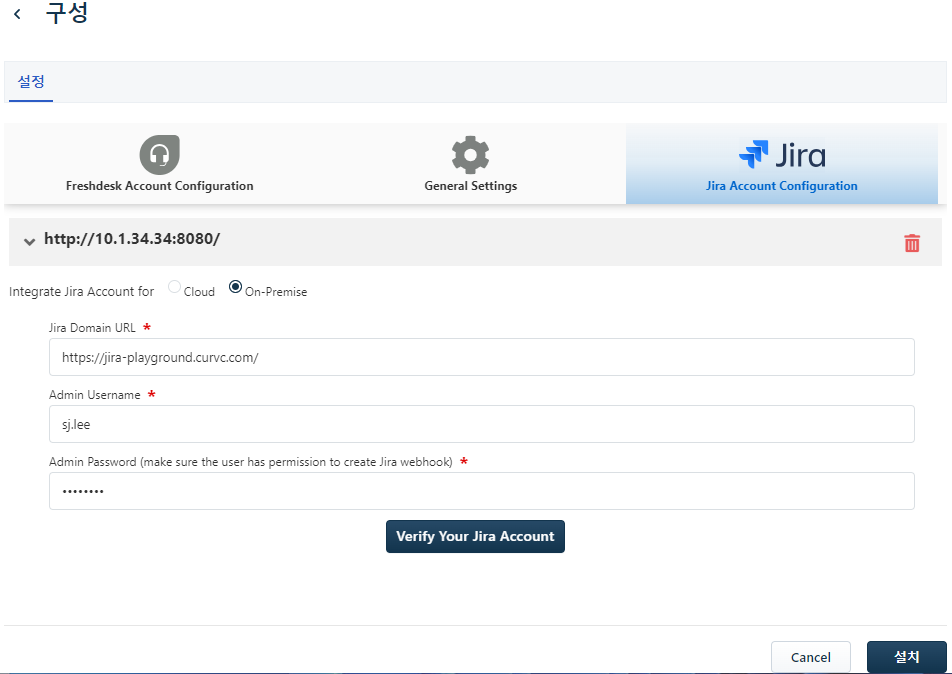The width and height of the screenshot is (952, 674).
Task: Open General Settings tab label
Action: click(471, 186)
